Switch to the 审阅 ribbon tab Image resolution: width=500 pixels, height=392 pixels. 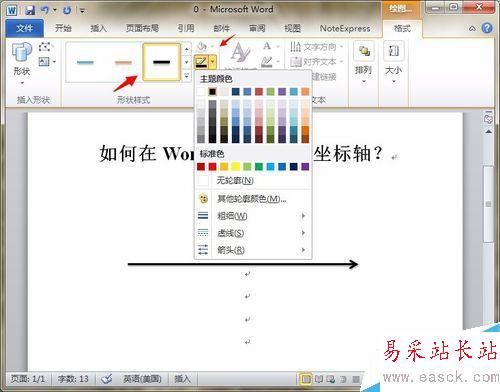point(257,28)
